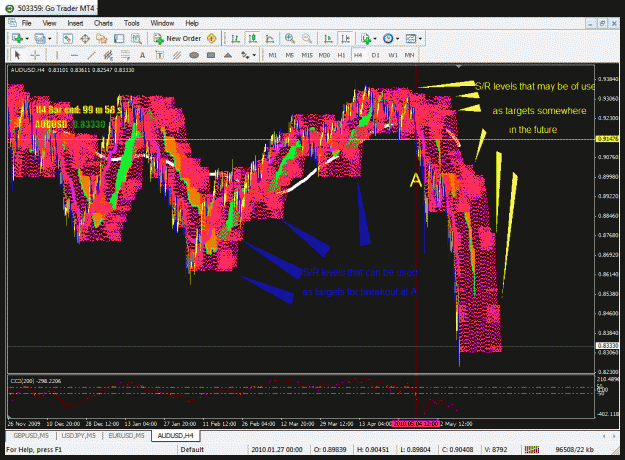This screenshot has width=625, height=460.
Task: Switch to M5 timeframe
Action: (290, 55)
